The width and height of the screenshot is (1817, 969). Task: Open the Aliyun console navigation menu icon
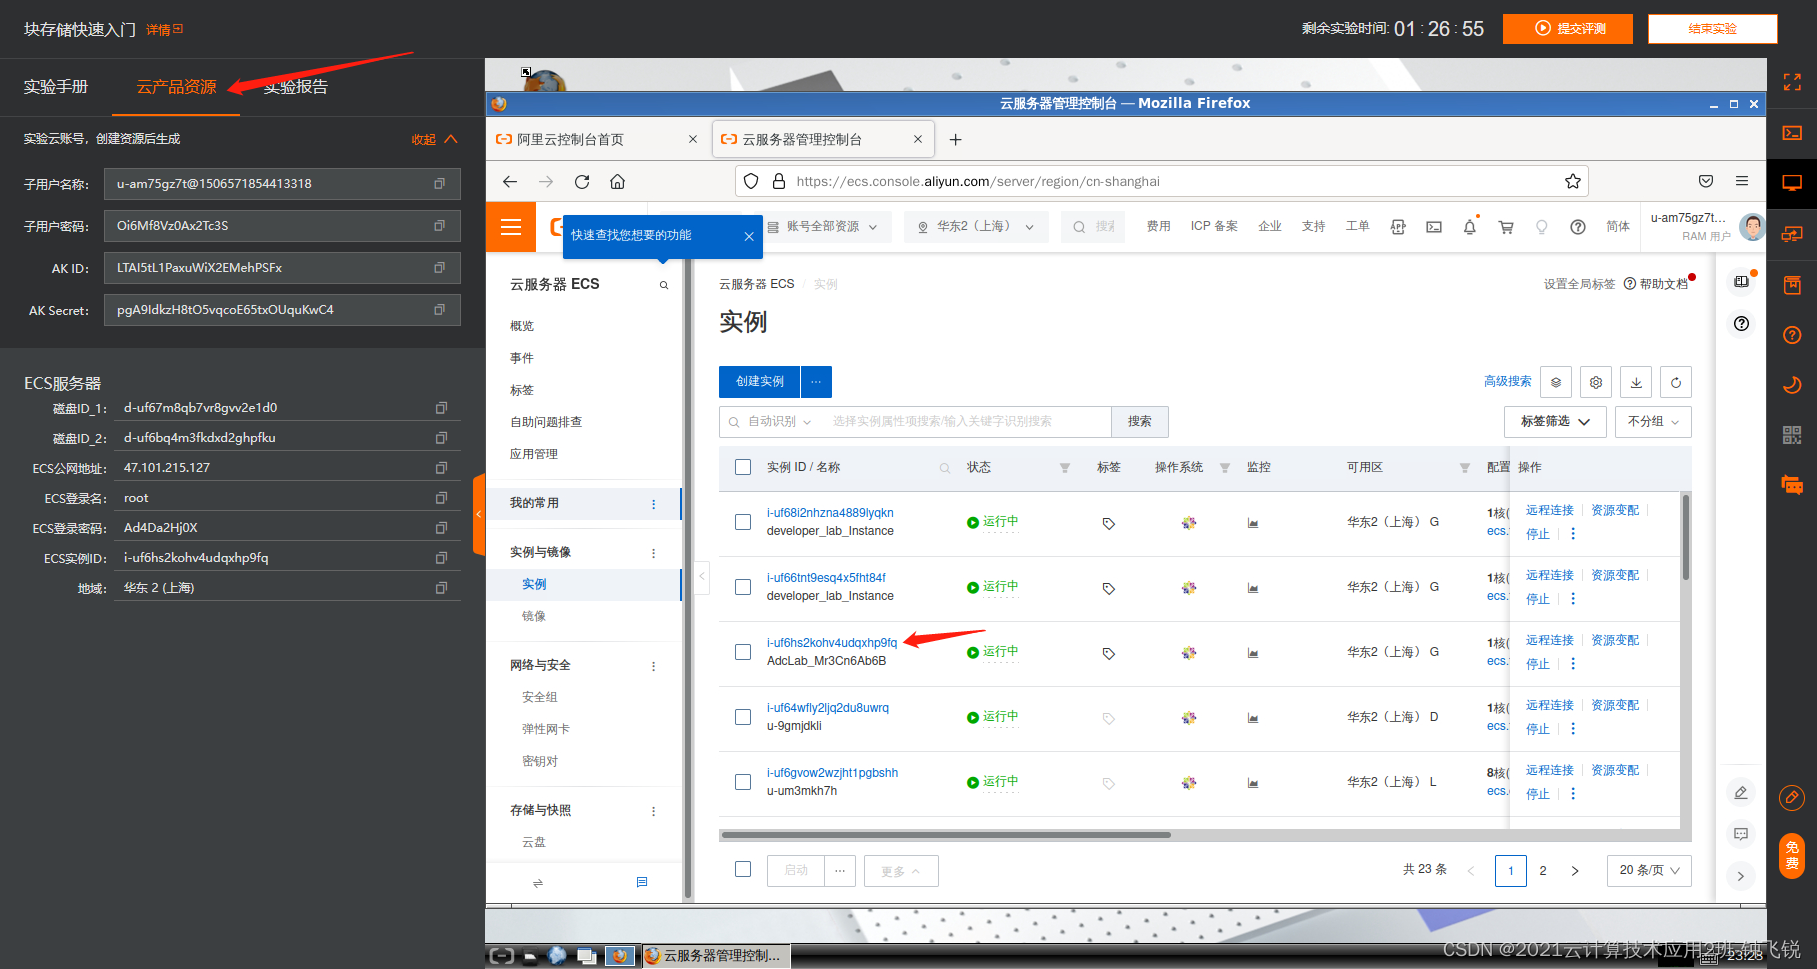pos(511,227)
